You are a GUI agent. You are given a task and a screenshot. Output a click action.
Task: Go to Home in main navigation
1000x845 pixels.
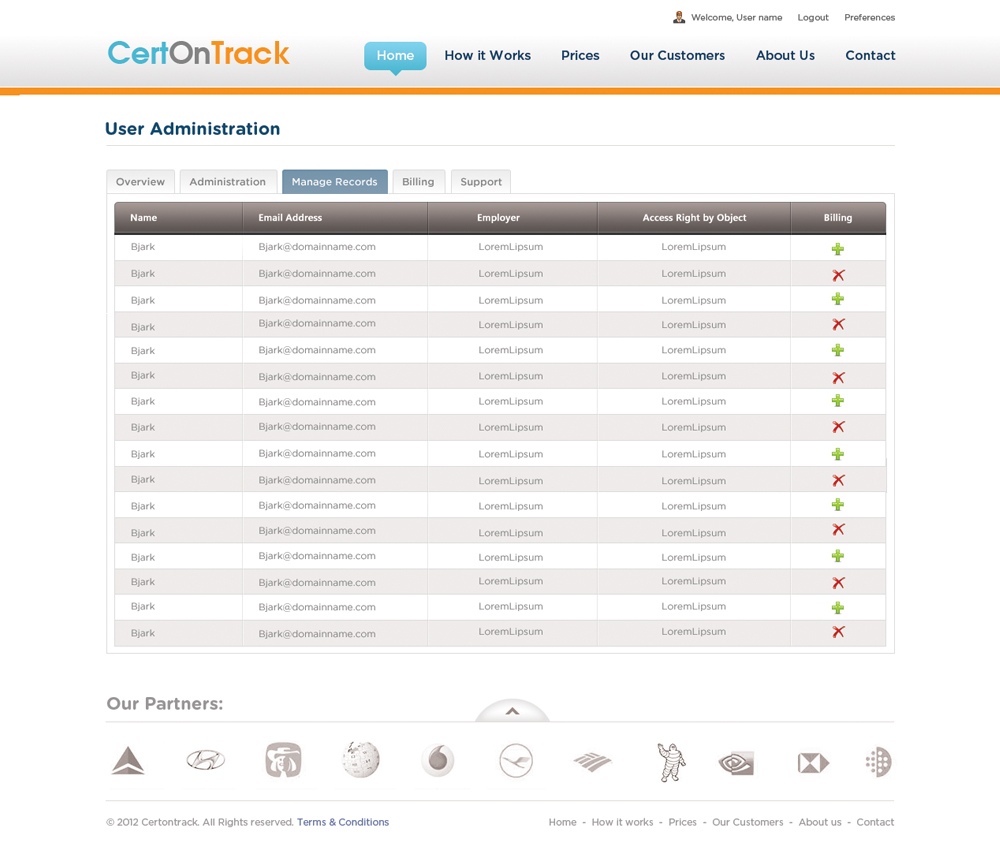395,55
